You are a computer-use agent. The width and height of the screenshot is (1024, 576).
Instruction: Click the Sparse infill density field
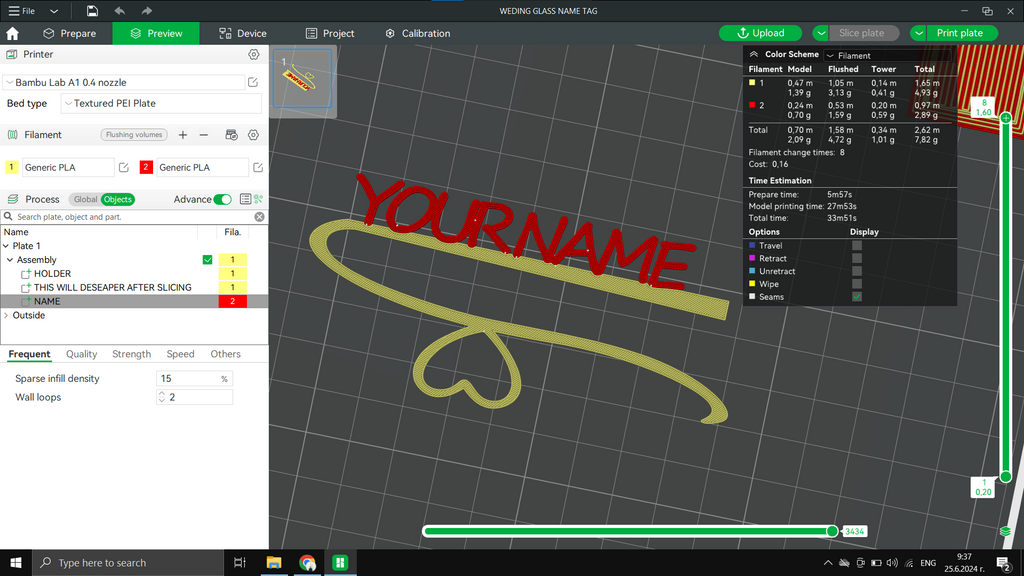pyautogui.click(x=194, y=379)
